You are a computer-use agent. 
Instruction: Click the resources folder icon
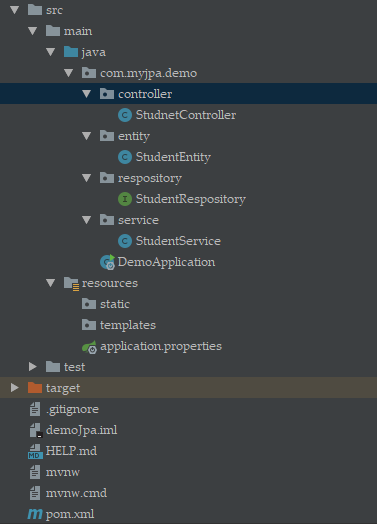pos(72,283)
